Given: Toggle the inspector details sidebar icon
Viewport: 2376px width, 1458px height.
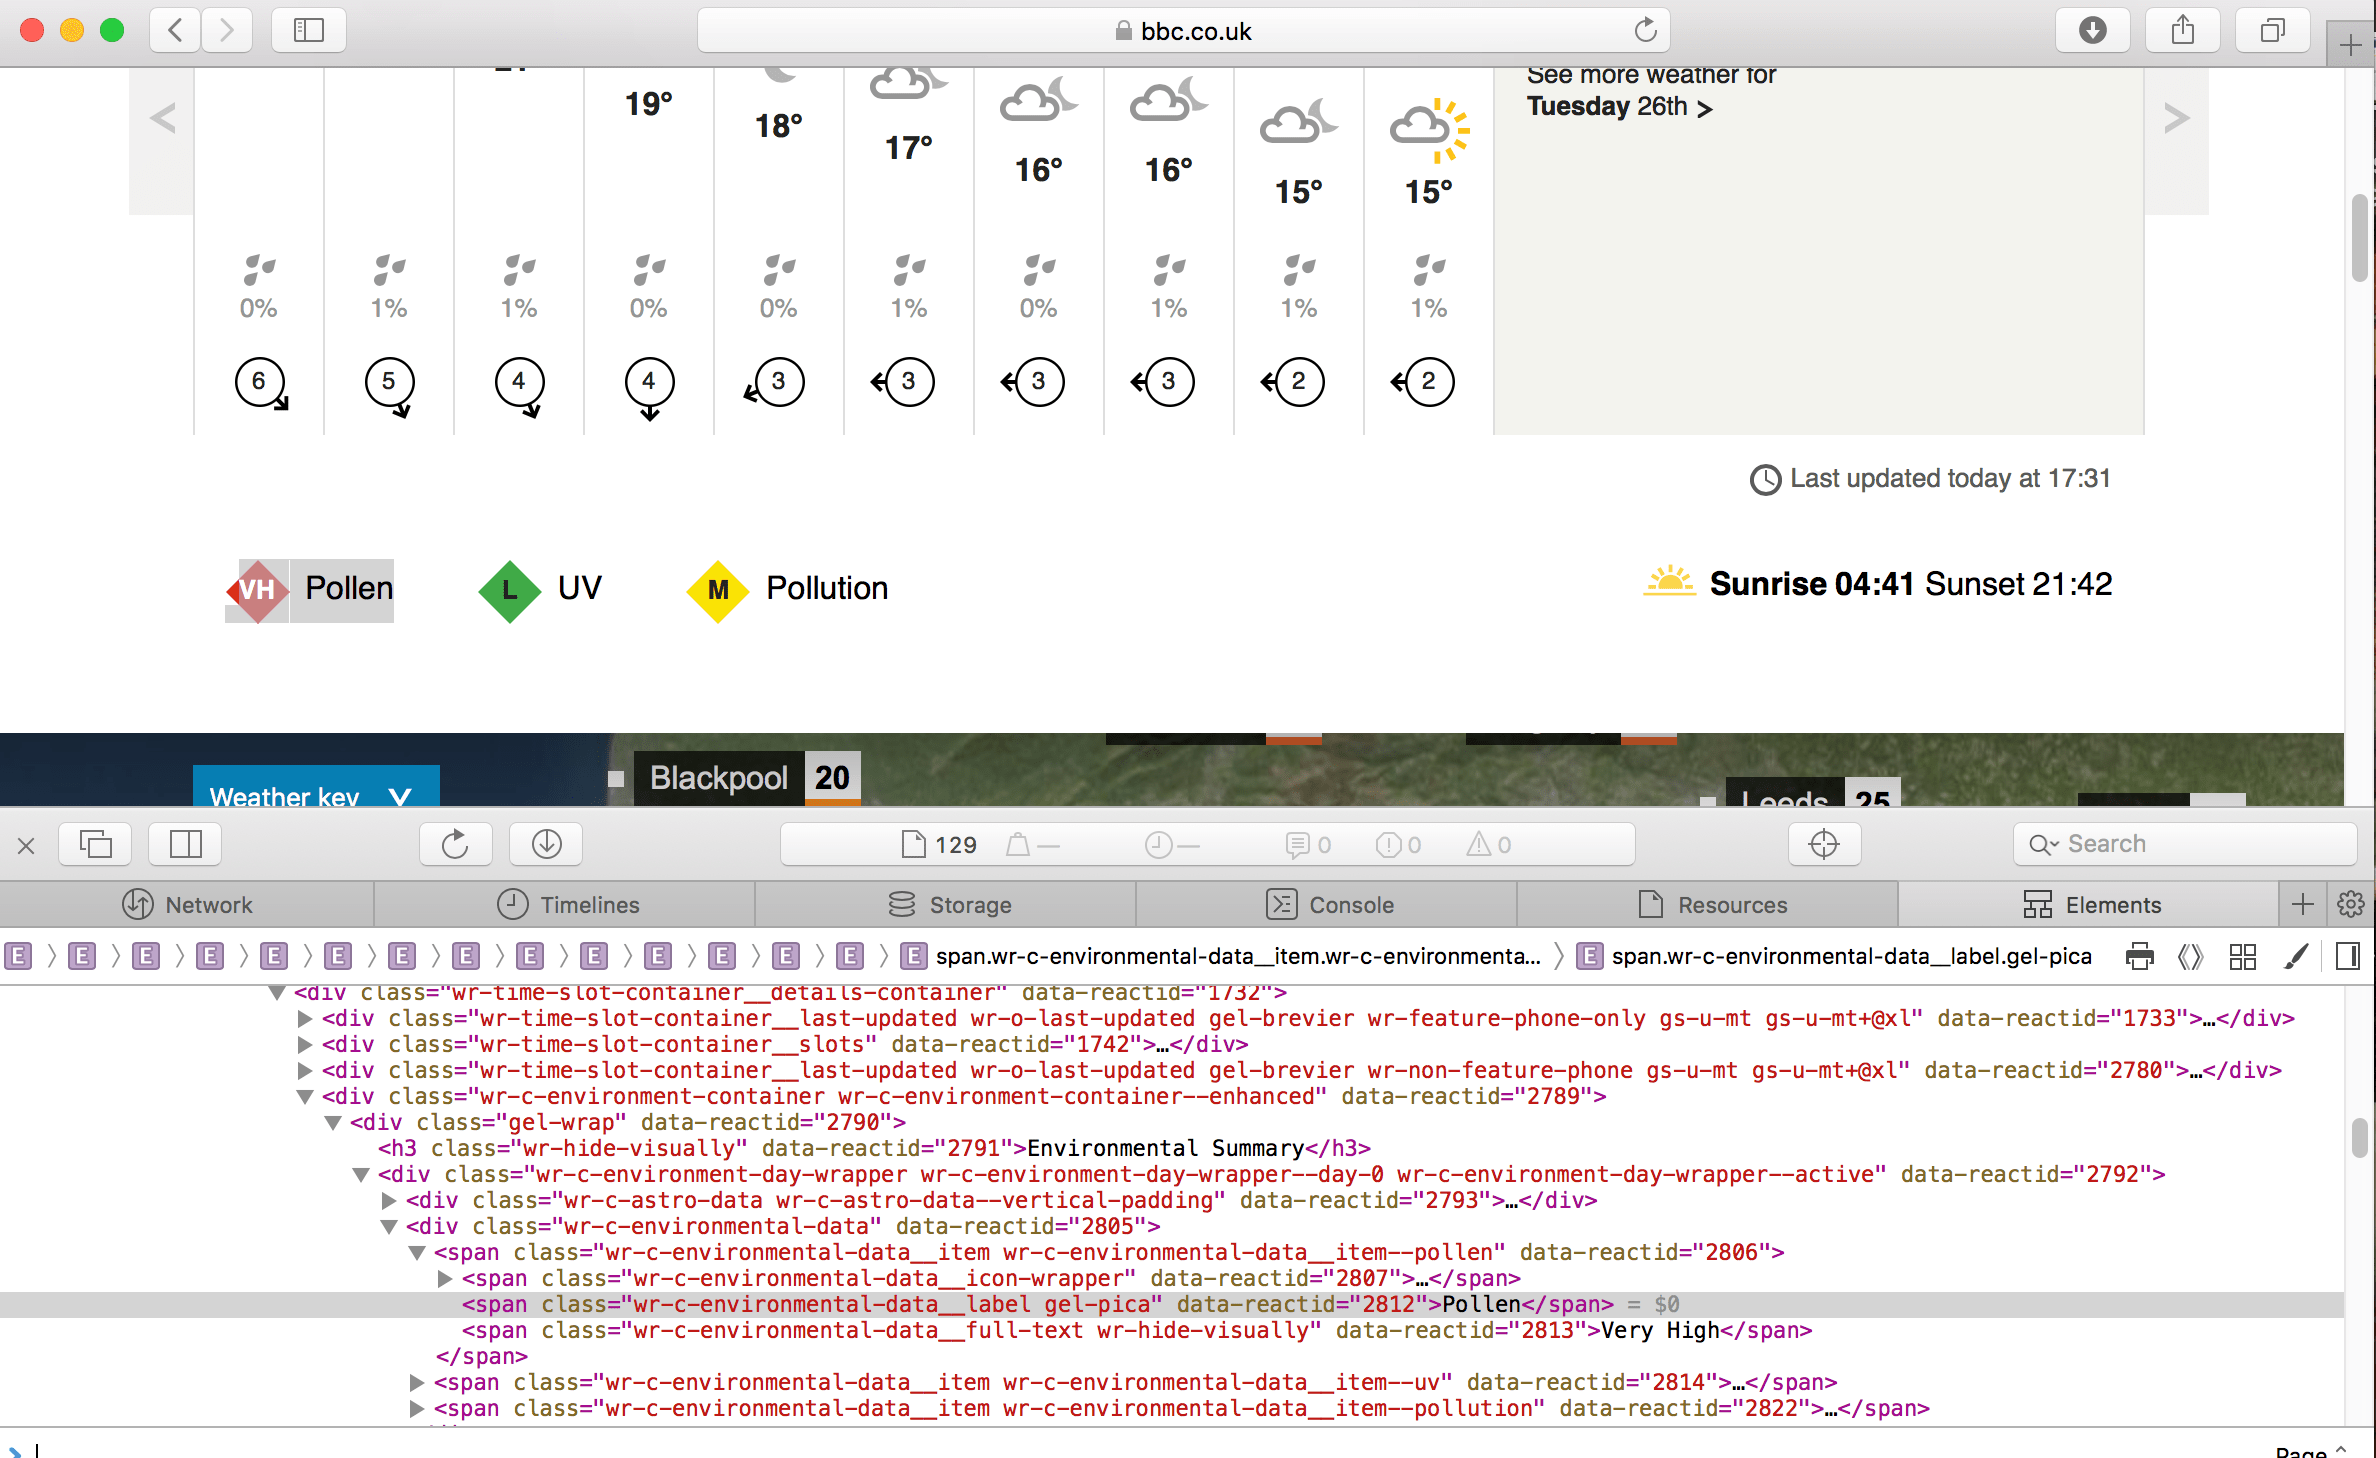Looking at the screenshot, I should click(2348, 956).
